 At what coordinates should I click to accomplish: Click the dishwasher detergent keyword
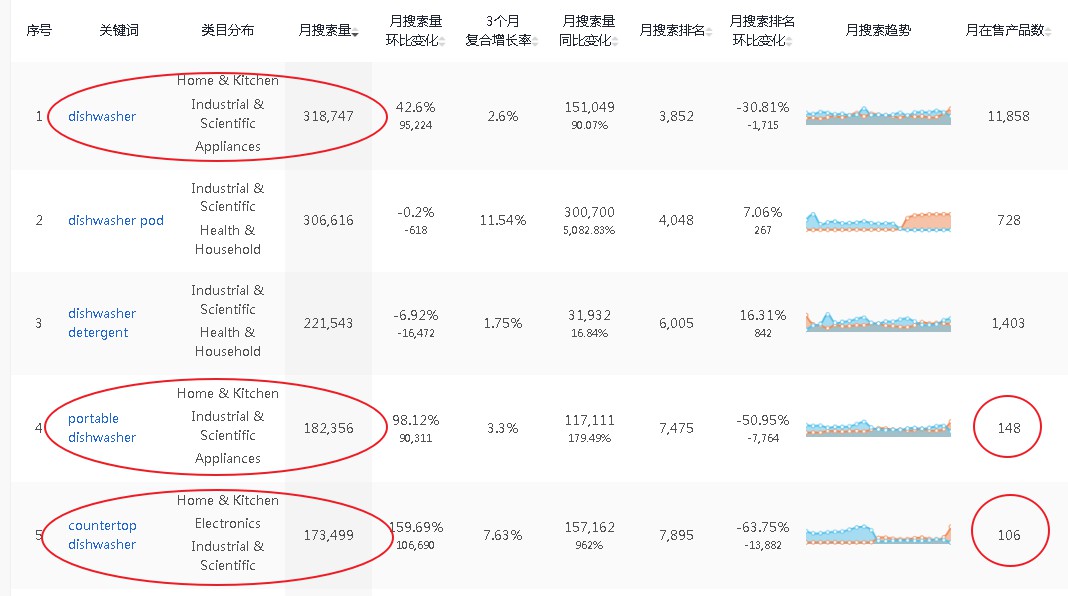[x=102, y=323]
